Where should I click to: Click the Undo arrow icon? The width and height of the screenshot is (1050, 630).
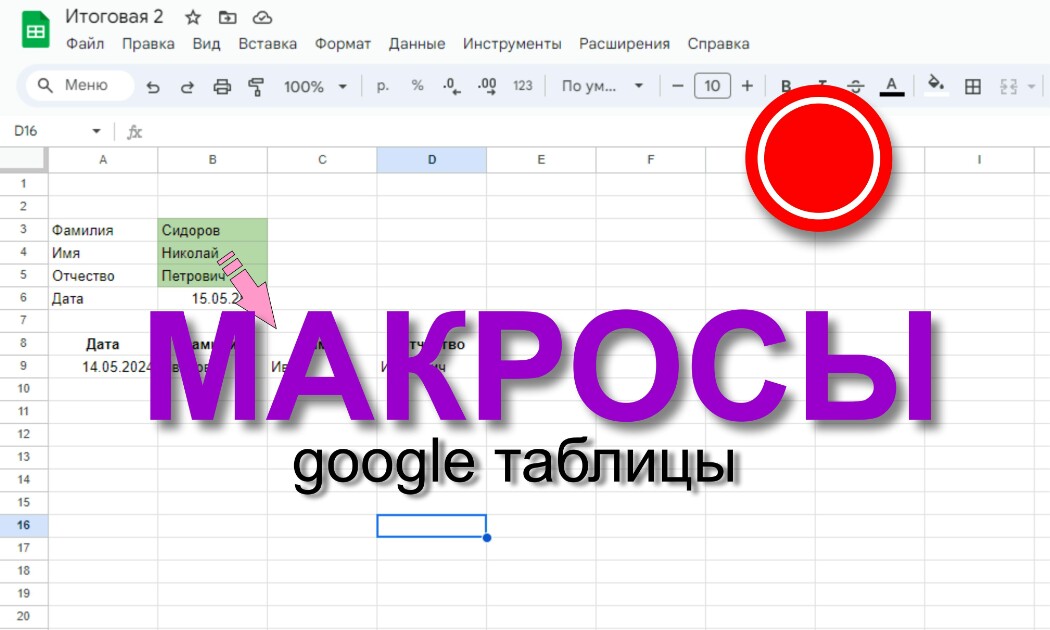coord(153,86)
